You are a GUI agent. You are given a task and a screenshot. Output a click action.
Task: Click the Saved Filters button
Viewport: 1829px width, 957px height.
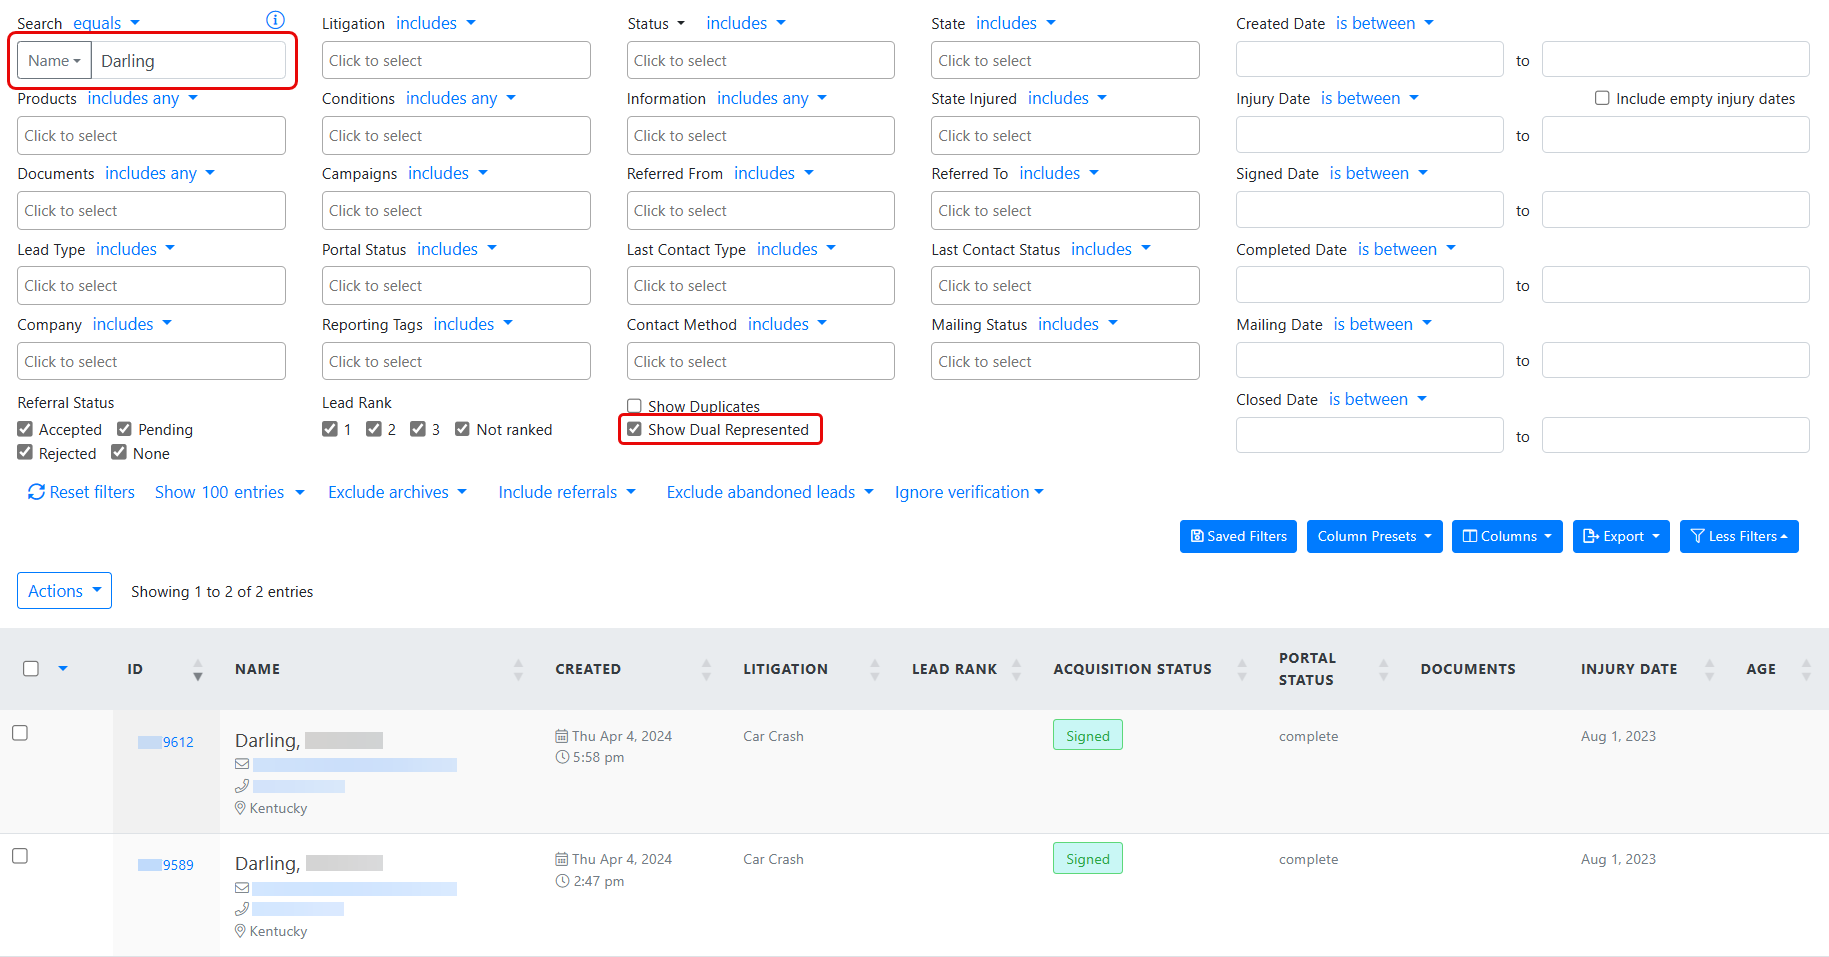click(1238, 537)
